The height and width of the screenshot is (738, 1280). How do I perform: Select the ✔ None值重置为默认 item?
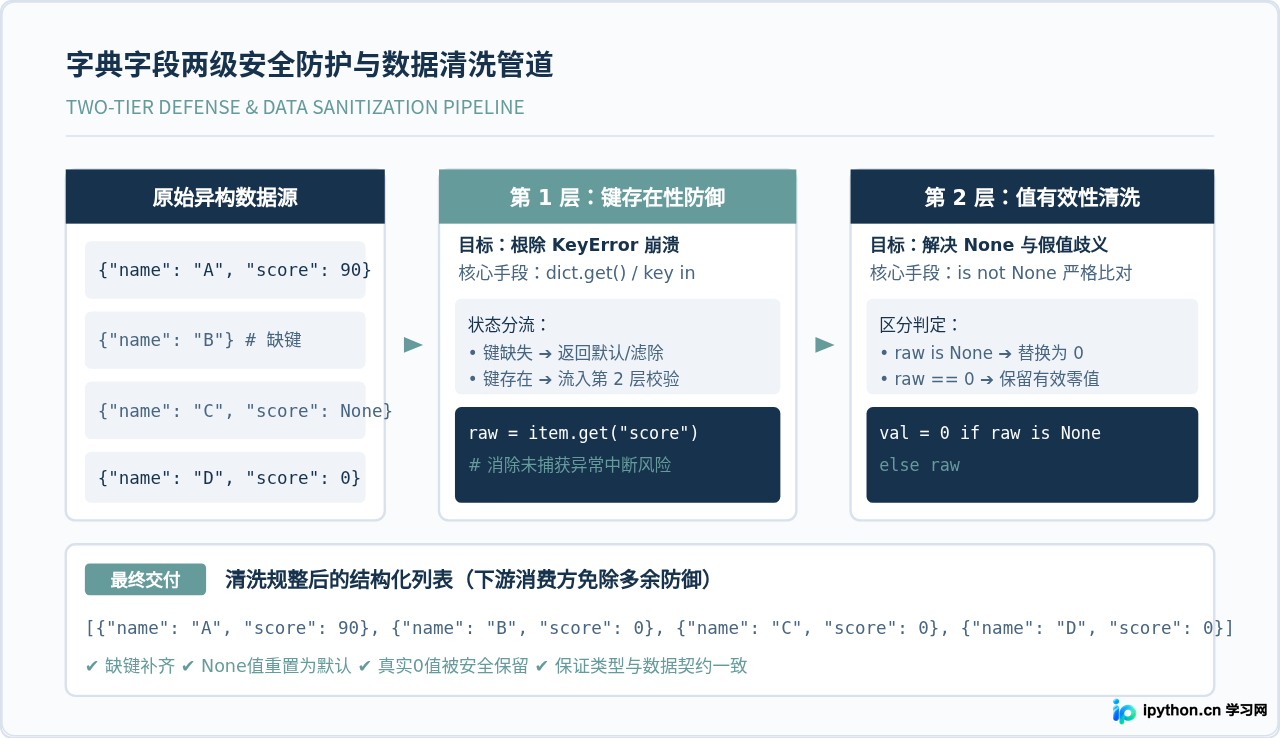pyautogui.click(x=267, y=666)
